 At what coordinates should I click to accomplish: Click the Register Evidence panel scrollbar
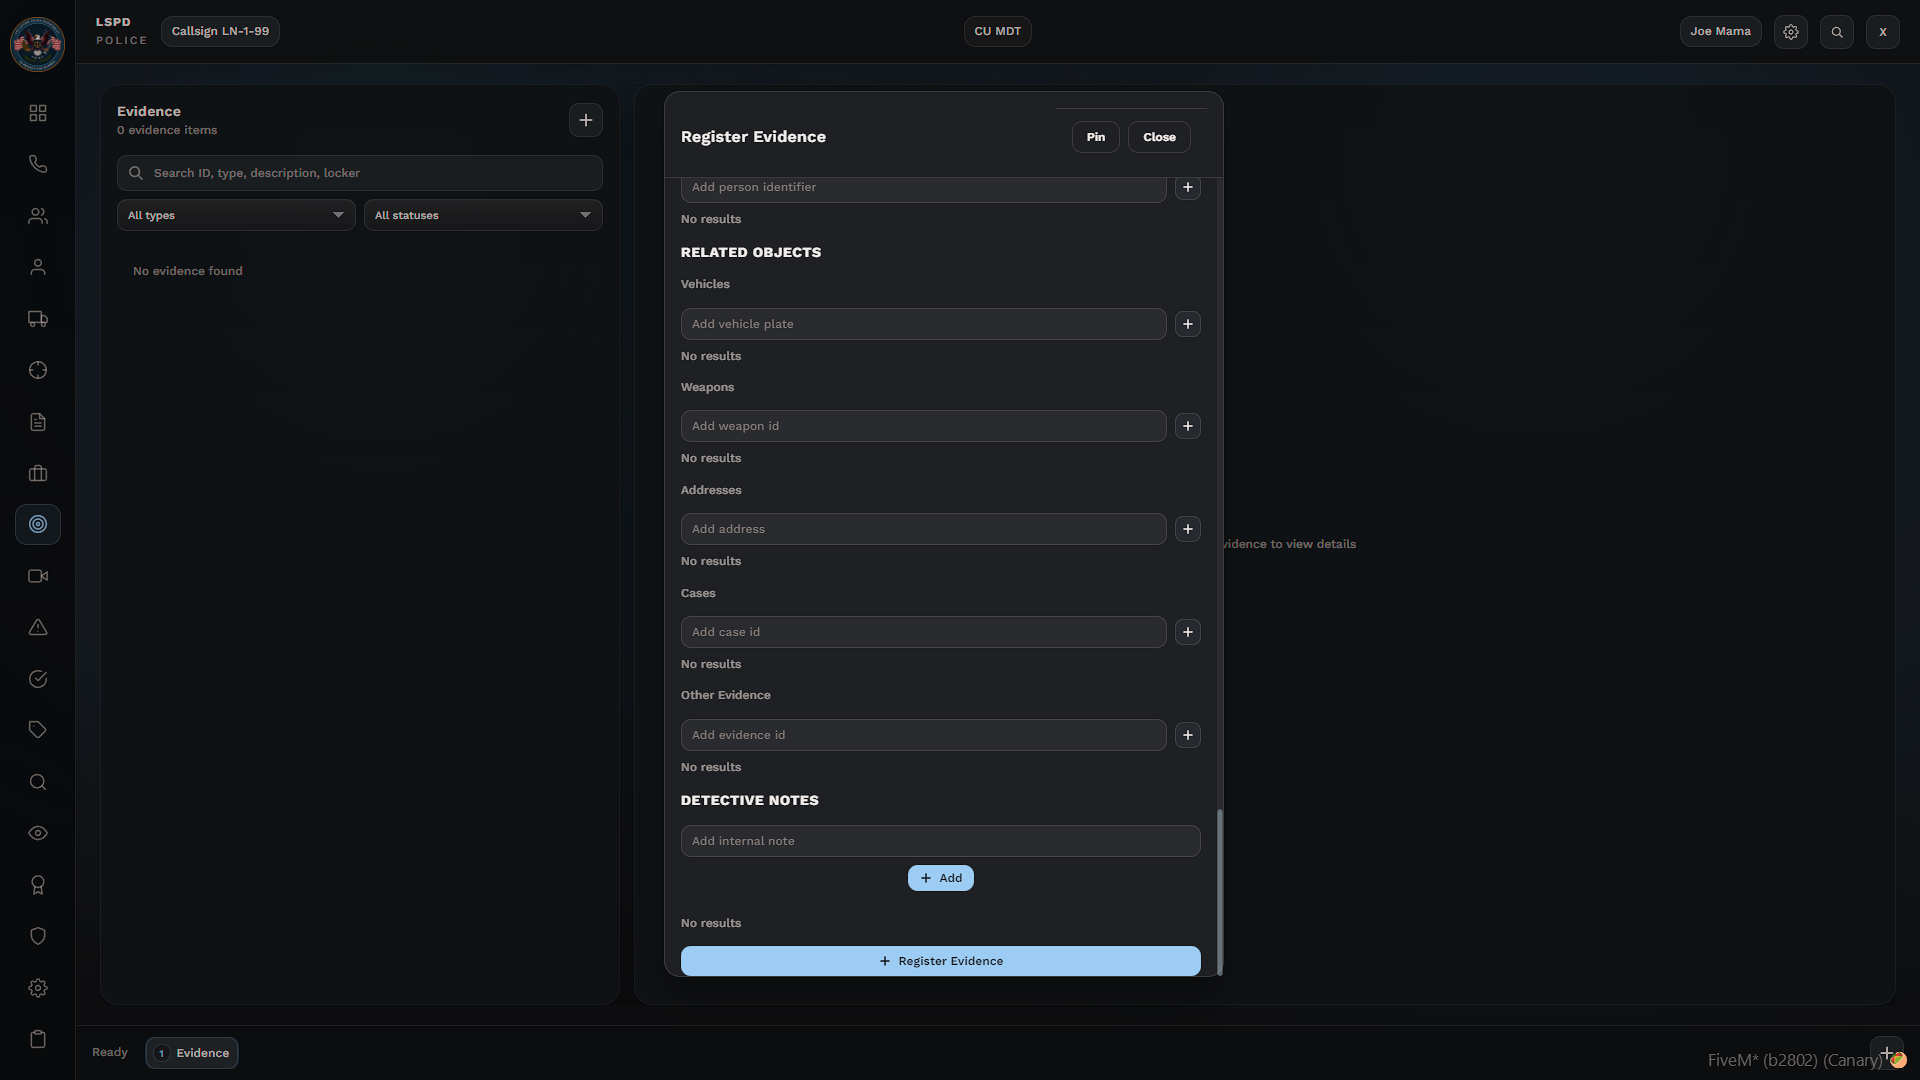(1219, 890)
